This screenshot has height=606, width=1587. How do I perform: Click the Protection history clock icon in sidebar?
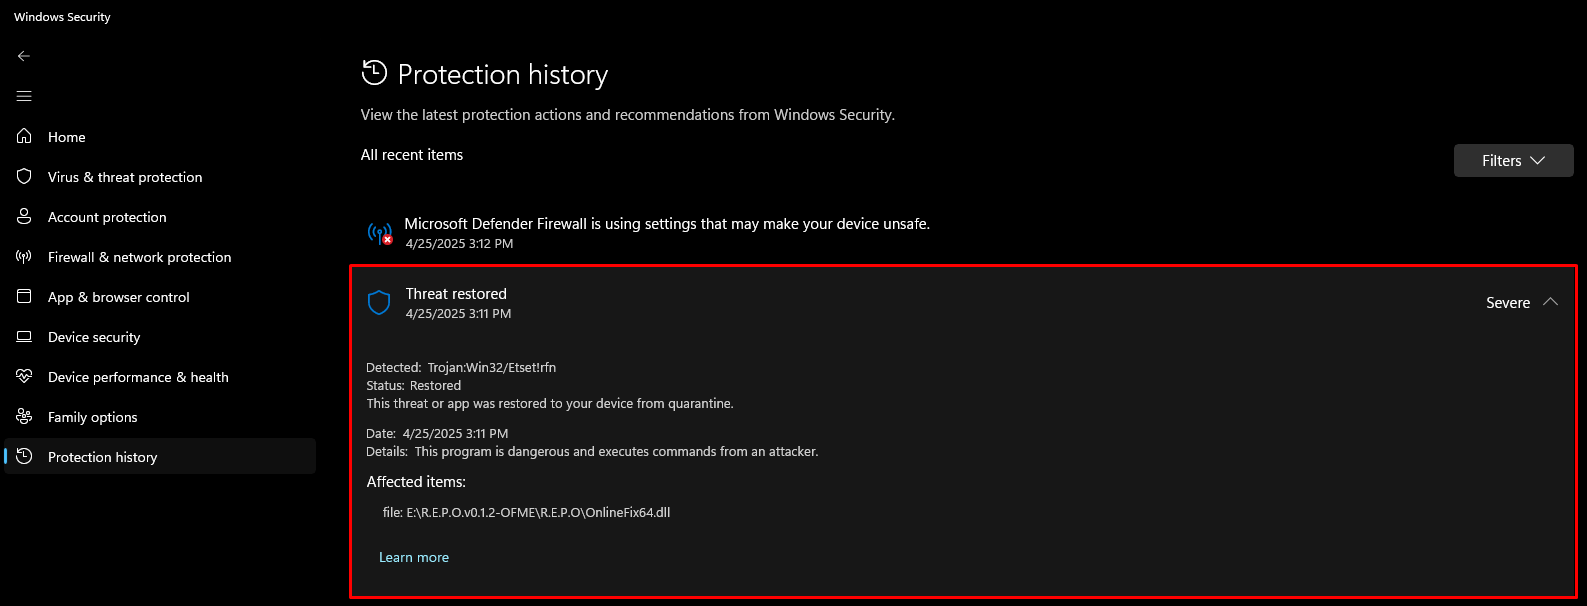[24, 456]
